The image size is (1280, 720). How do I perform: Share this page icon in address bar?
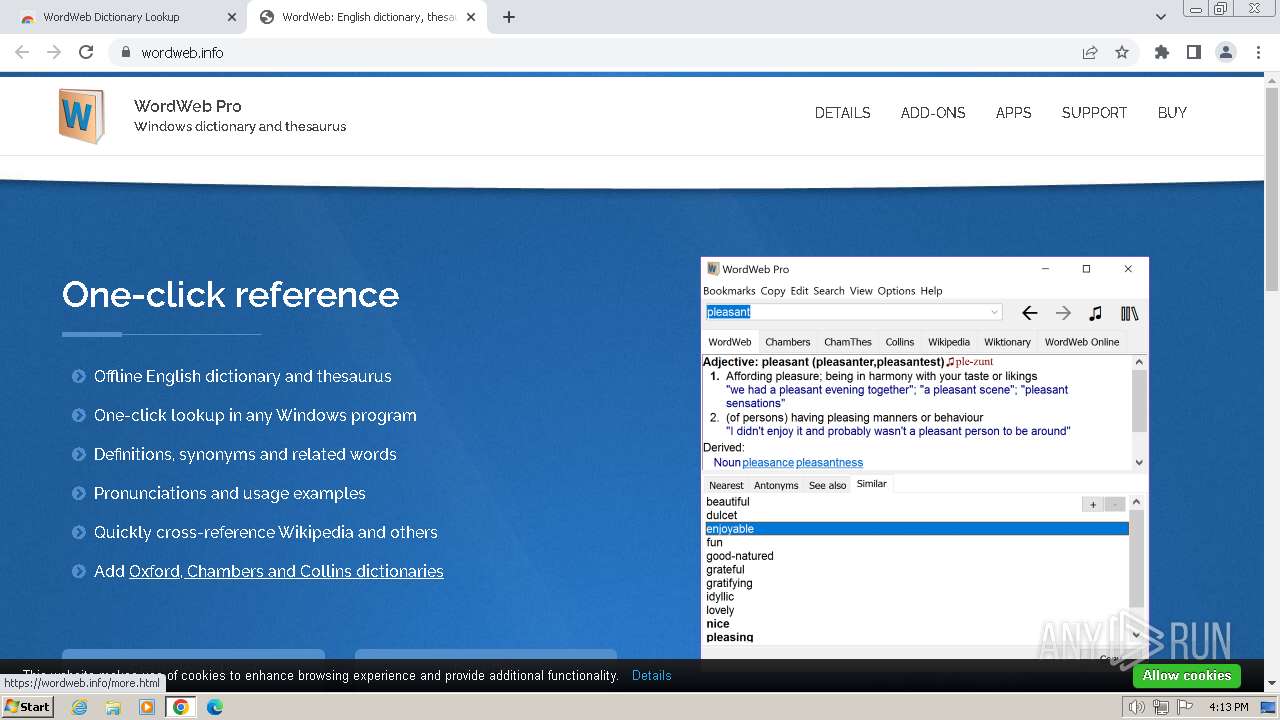[1090, 52]
